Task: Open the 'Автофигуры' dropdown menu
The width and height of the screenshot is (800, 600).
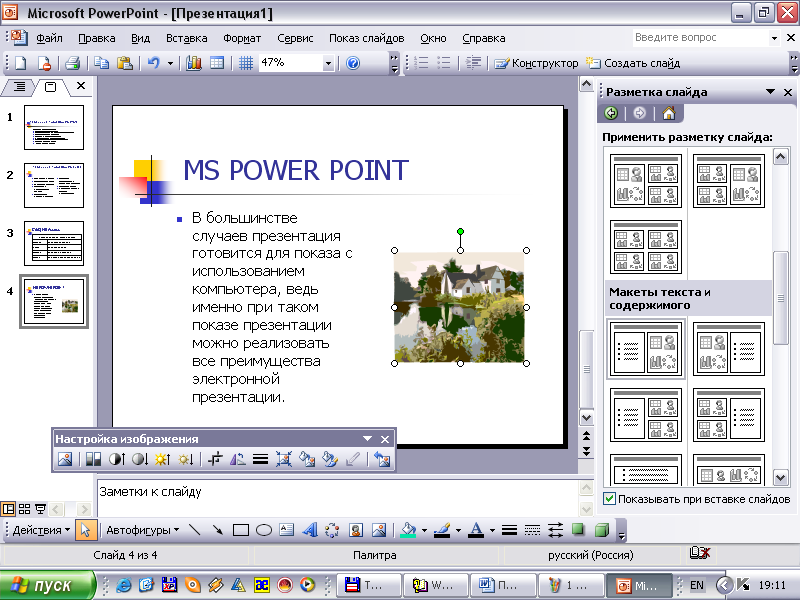Action: [x=143, y=530]
